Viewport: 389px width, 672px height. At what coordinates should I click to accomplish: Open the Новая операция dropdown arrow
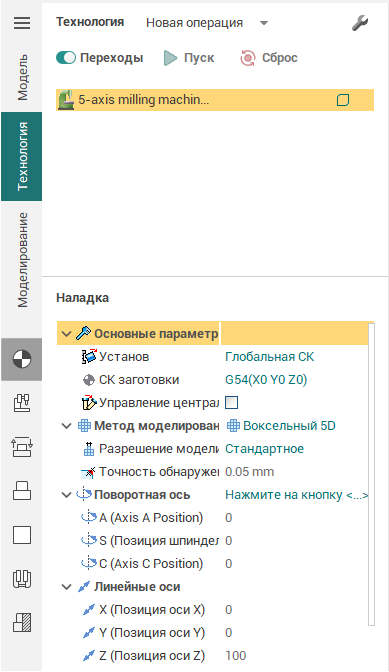(264, 23)
